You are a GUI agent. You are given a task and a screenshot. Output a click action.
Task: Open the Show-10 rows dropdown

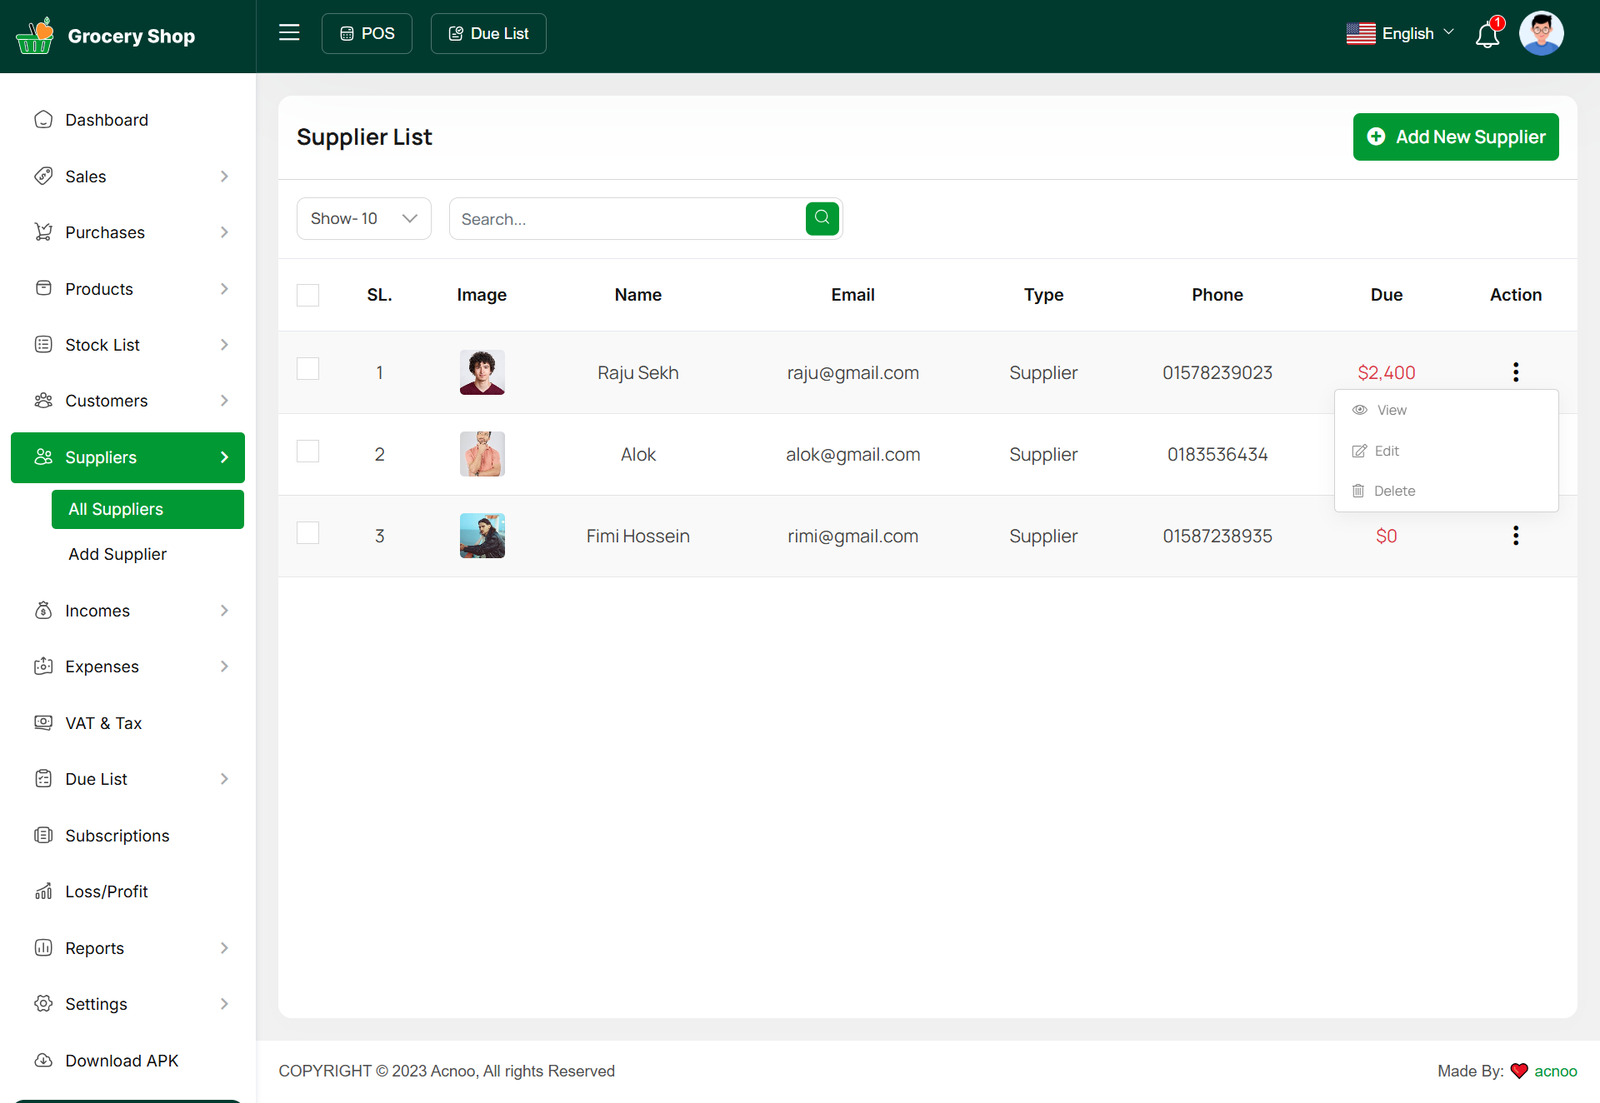(x=363, y=219)
